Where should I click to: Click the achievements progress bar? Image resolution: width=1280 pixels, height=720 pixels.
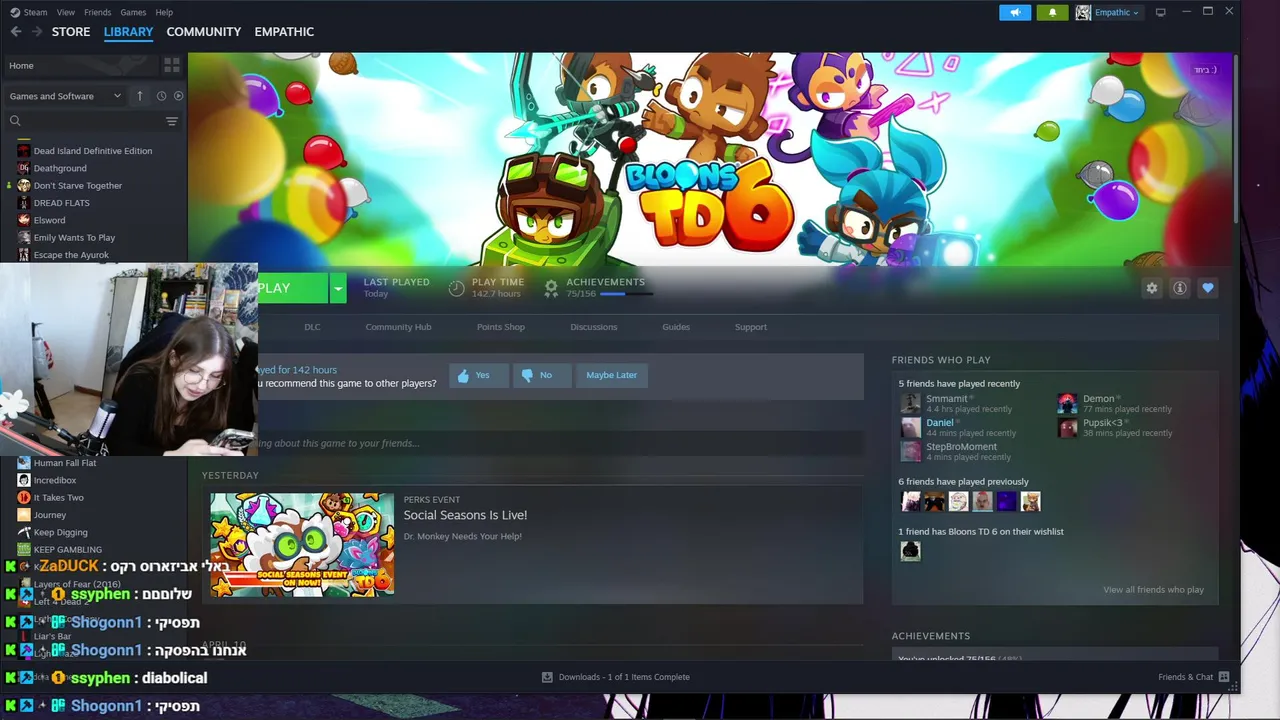[x=626, y=294]
